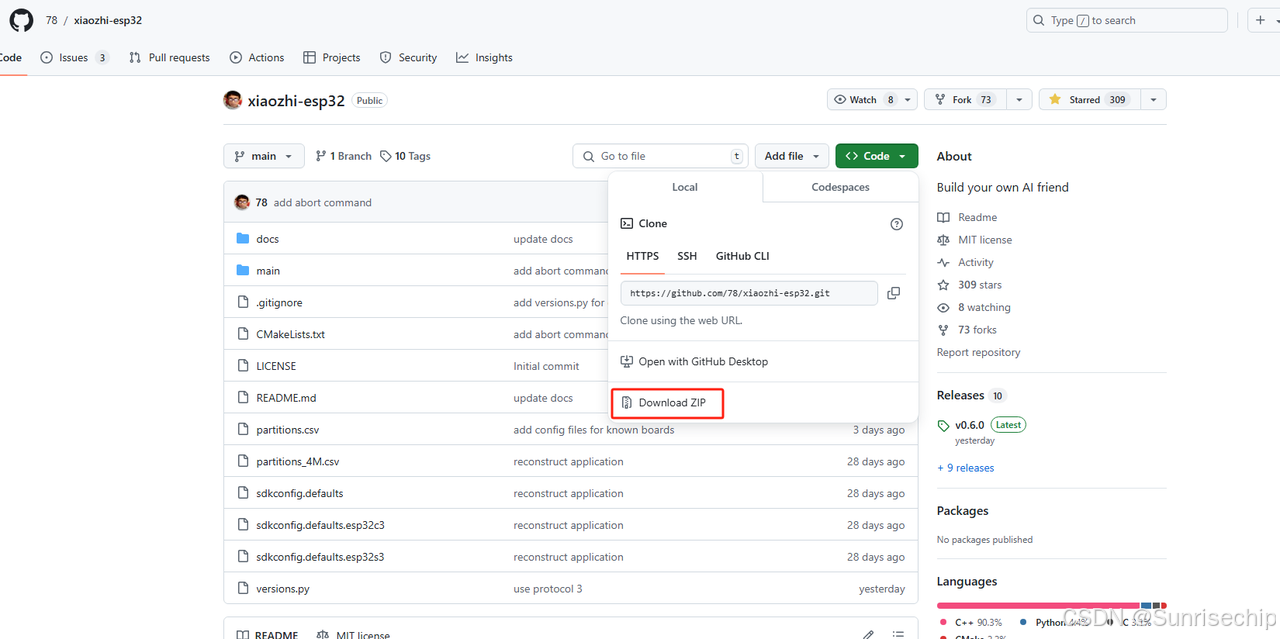The width and height of the screenshot is (1280, 639).
Task: Select the Local tab
Action: tap(685, 187)
